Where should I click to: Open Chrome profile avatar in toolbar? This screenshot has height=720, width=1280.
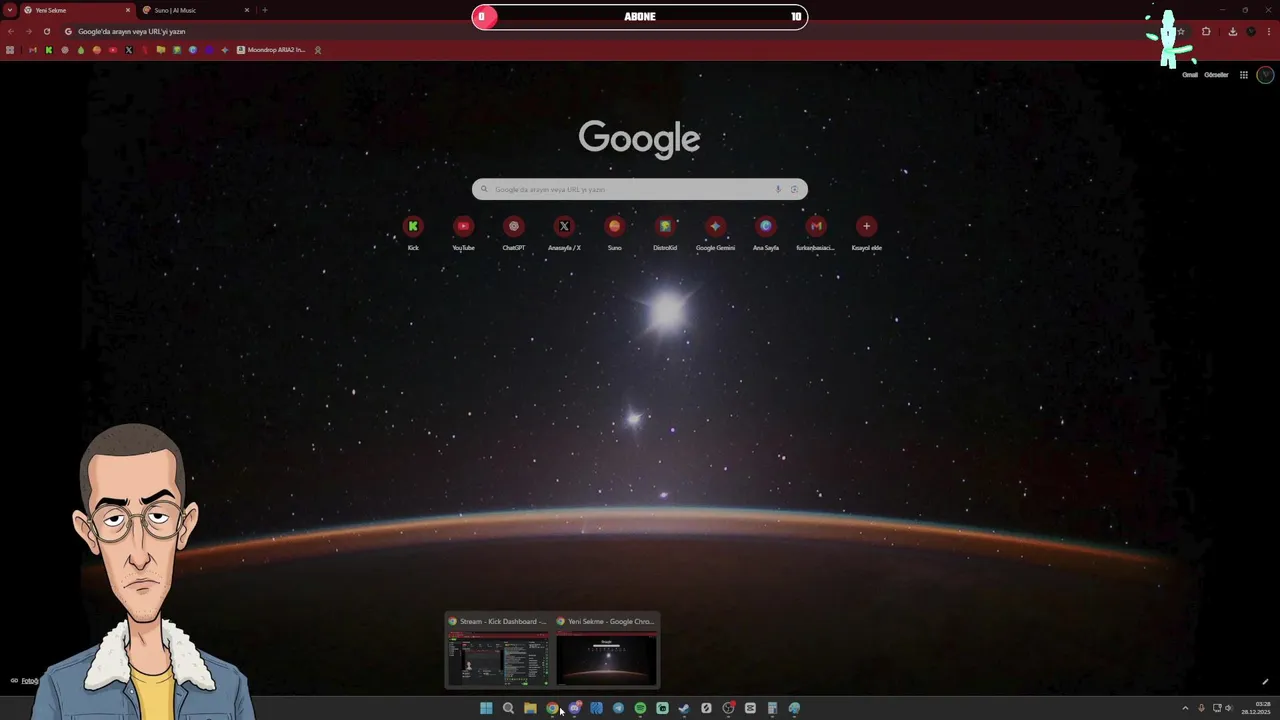click(1251, 31)
